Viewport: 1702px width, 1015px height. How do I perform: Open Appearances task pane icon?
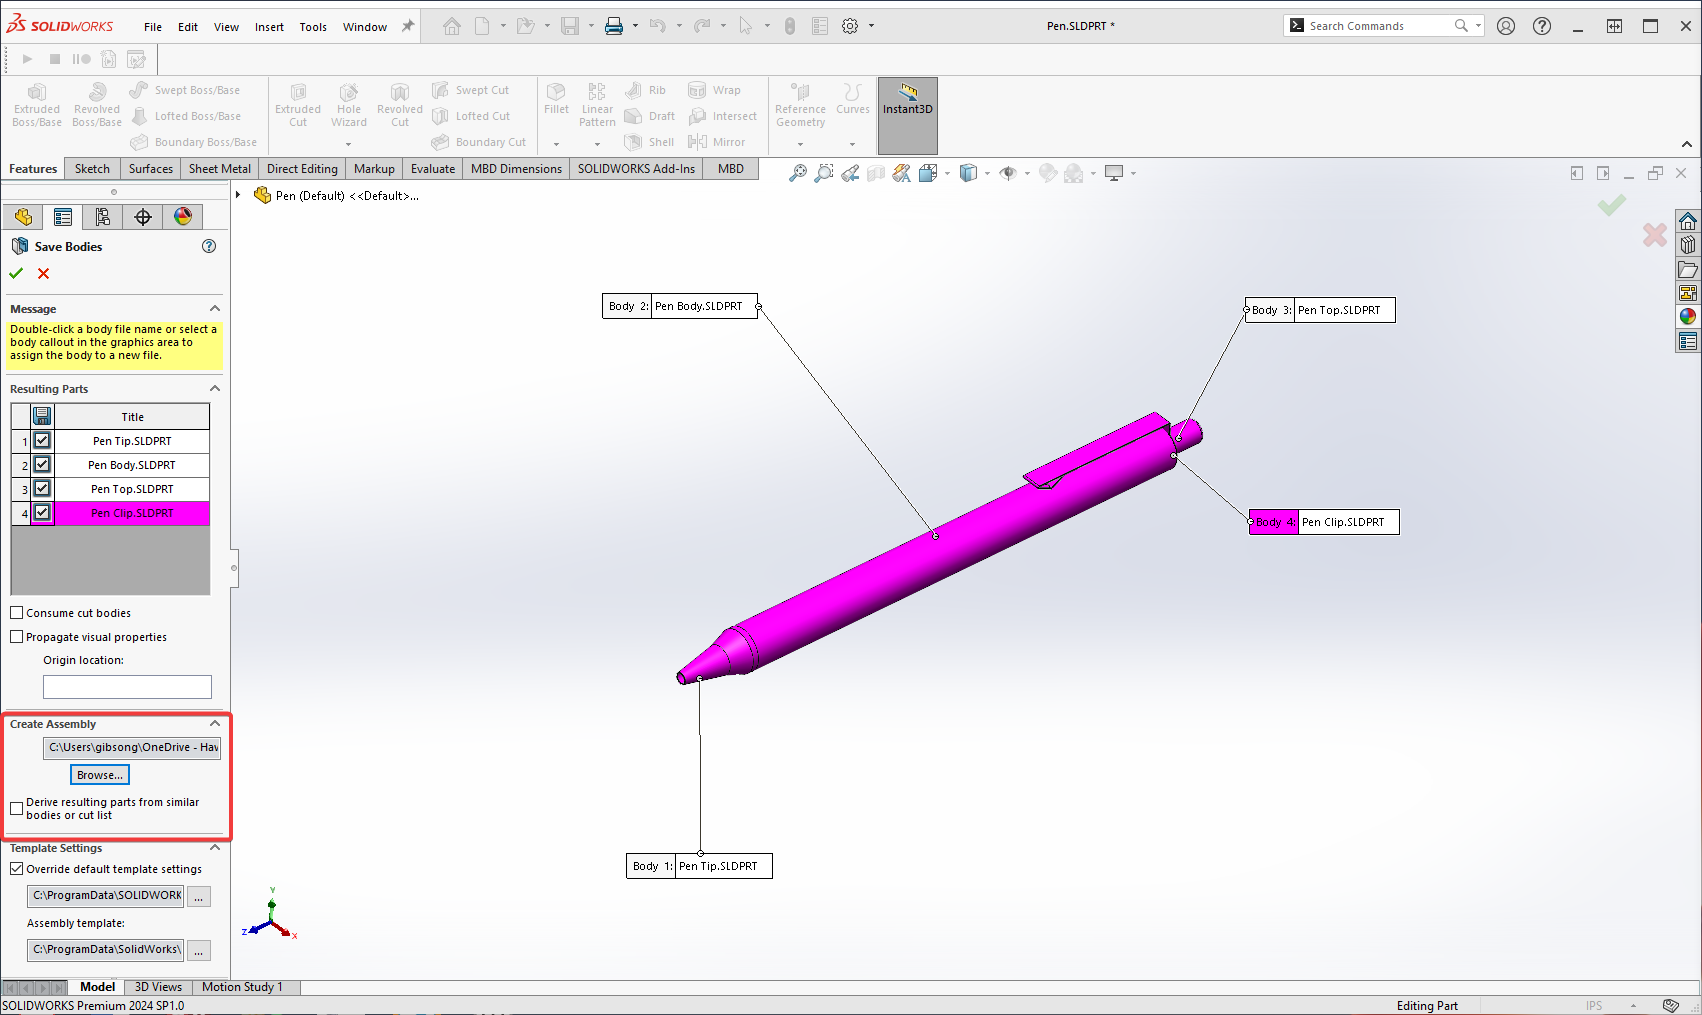pyautogui.click(x=1688, y=317)
